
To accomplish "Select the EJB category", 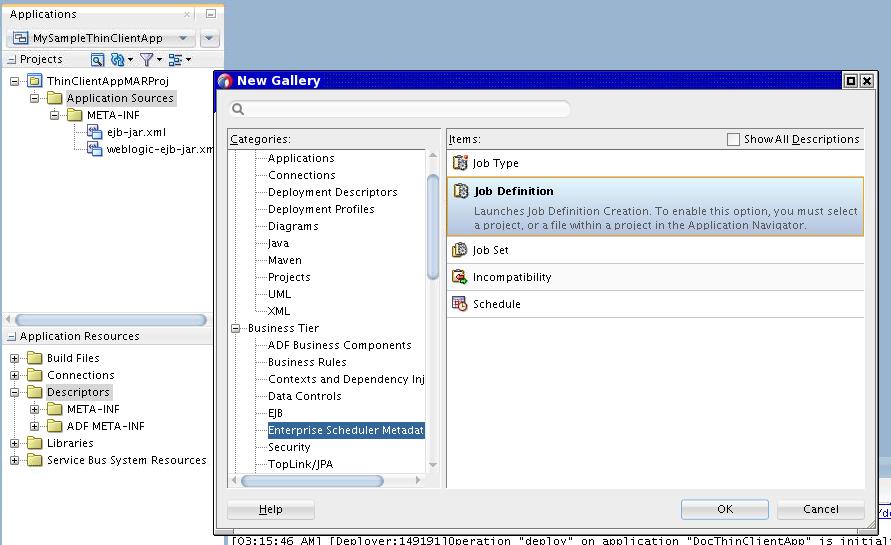I will click(x=276, y=413).
